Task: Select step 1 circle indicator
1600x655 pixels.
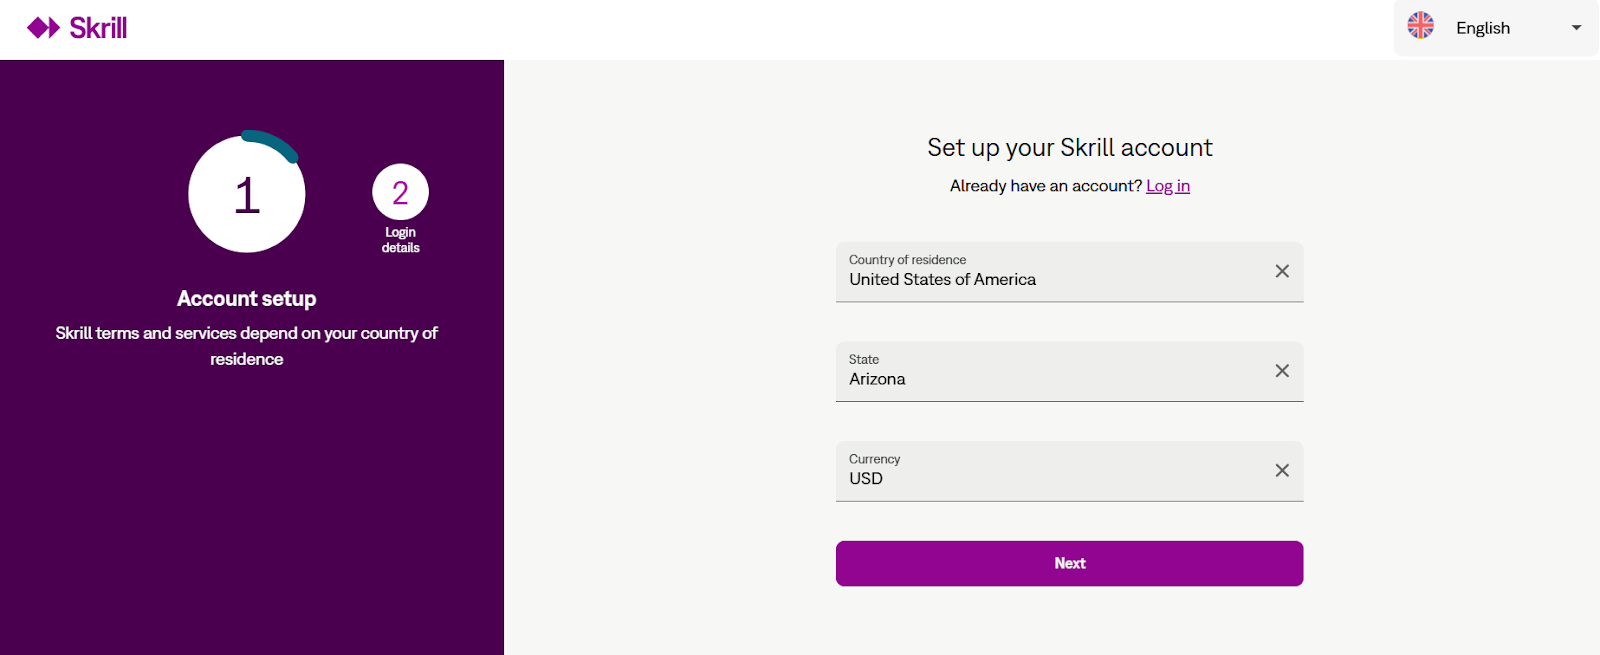Action: [247, 194]
